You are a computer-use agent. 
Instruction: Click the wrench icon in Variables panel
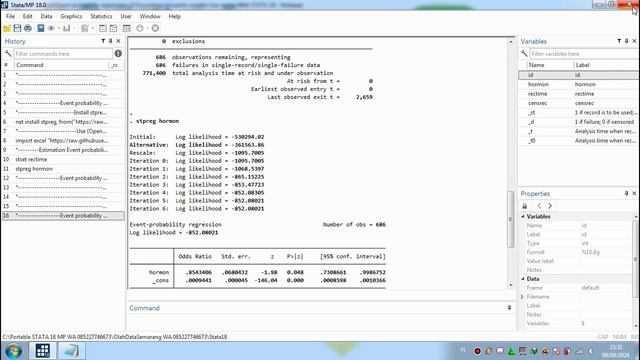(x=524, y=53)
